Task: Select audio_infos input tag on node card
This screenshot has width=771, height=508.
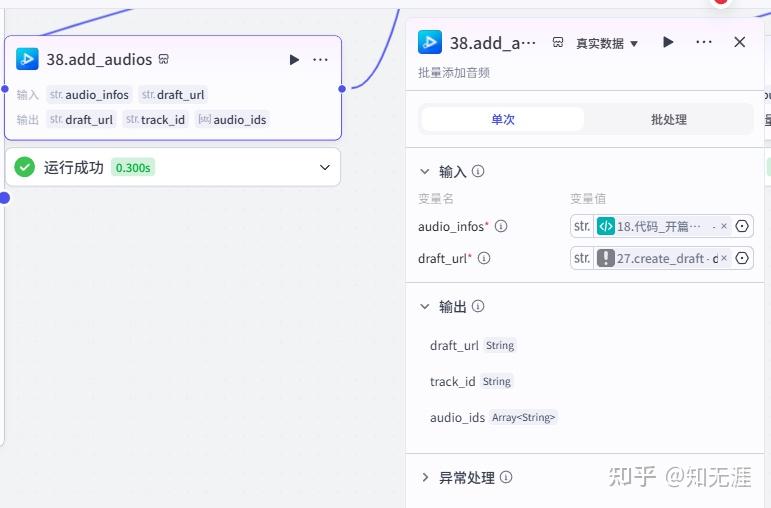Action: tap(89, 94)
